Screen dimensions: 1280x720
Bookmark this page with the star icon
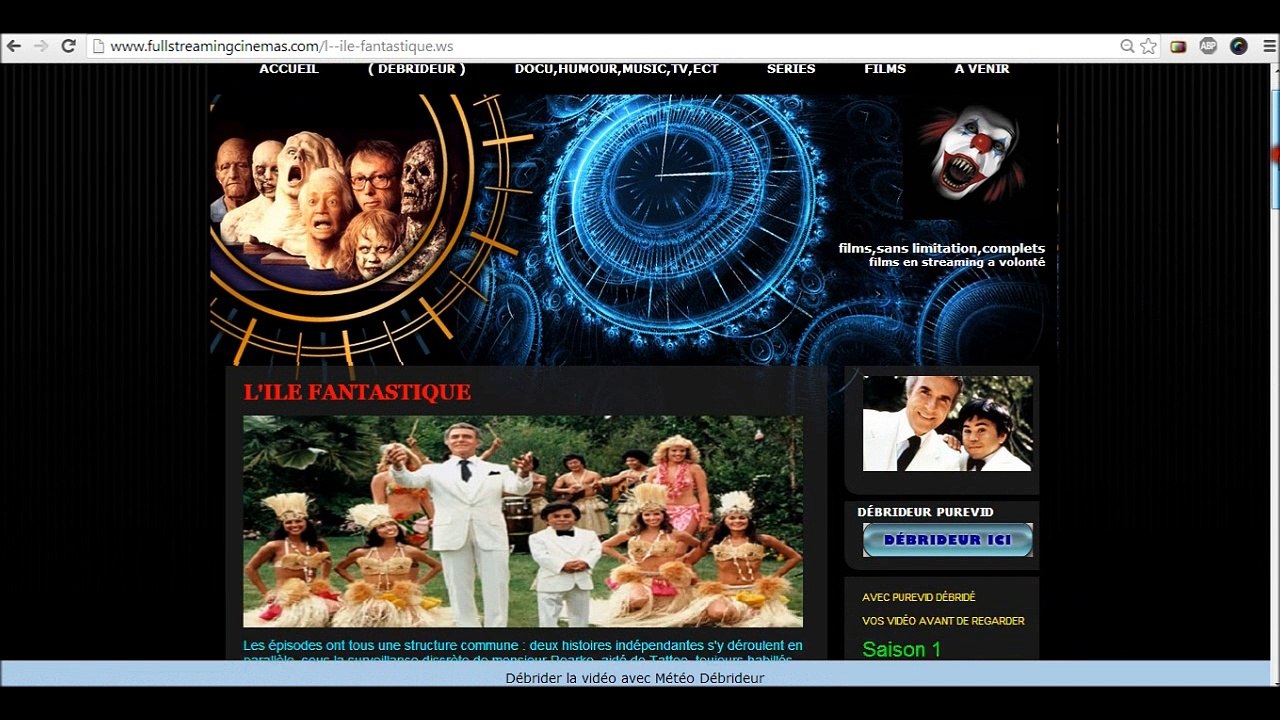[1148, 46]
